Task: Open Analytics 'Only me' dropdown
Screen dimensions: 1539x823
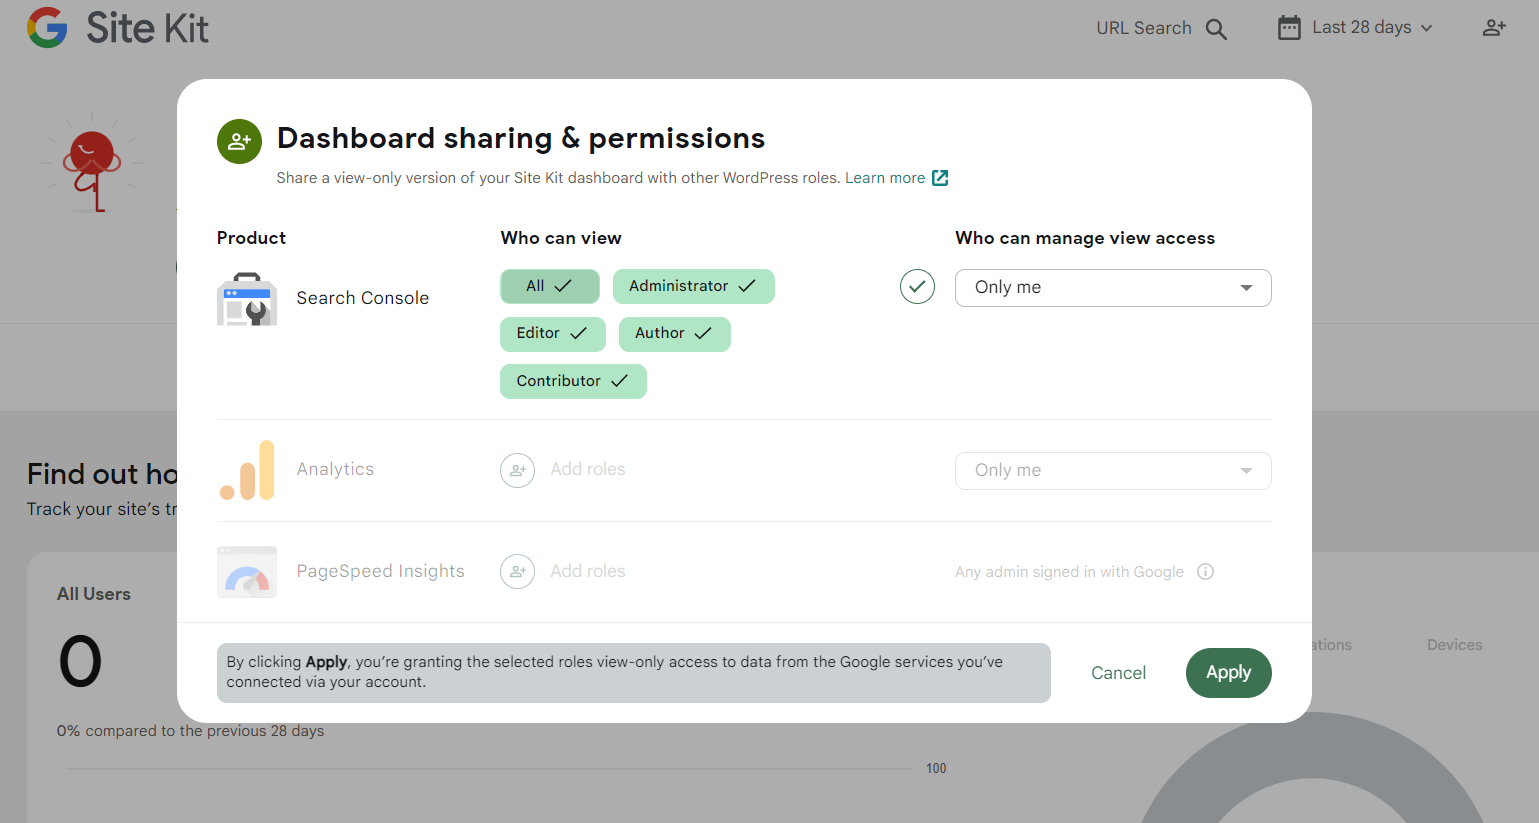Action: [x=1113, y=471]
